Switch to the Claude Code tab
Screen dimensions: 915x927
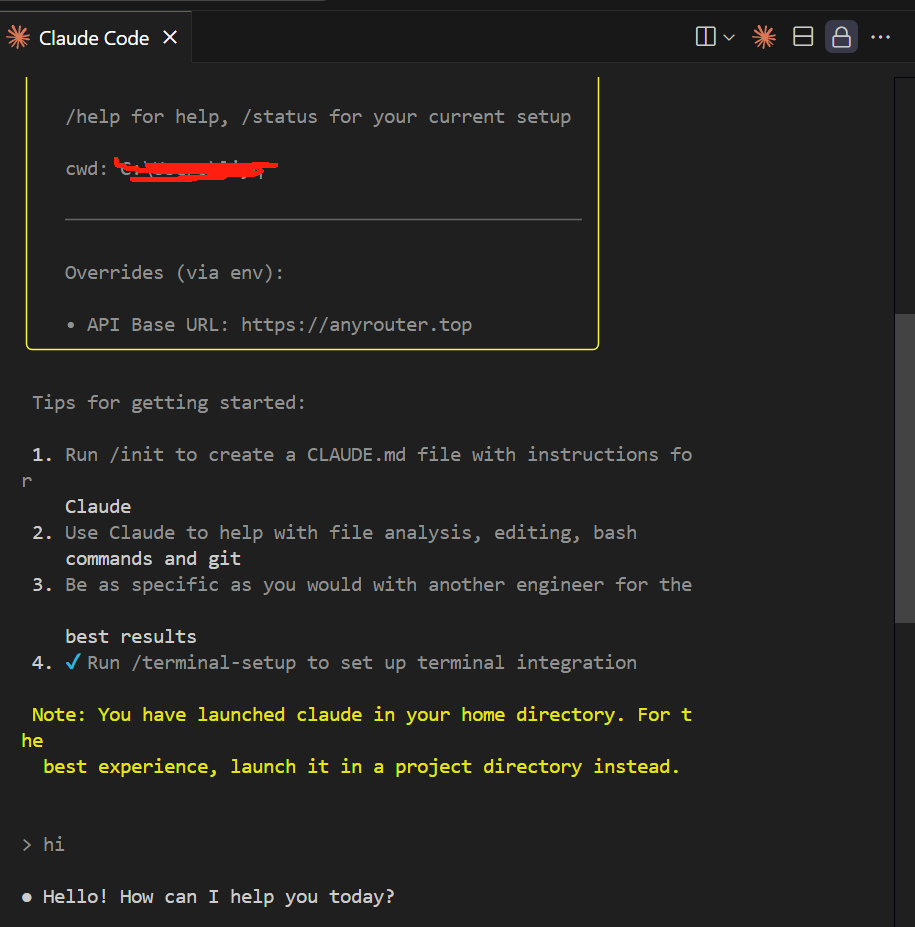point(94,38)
